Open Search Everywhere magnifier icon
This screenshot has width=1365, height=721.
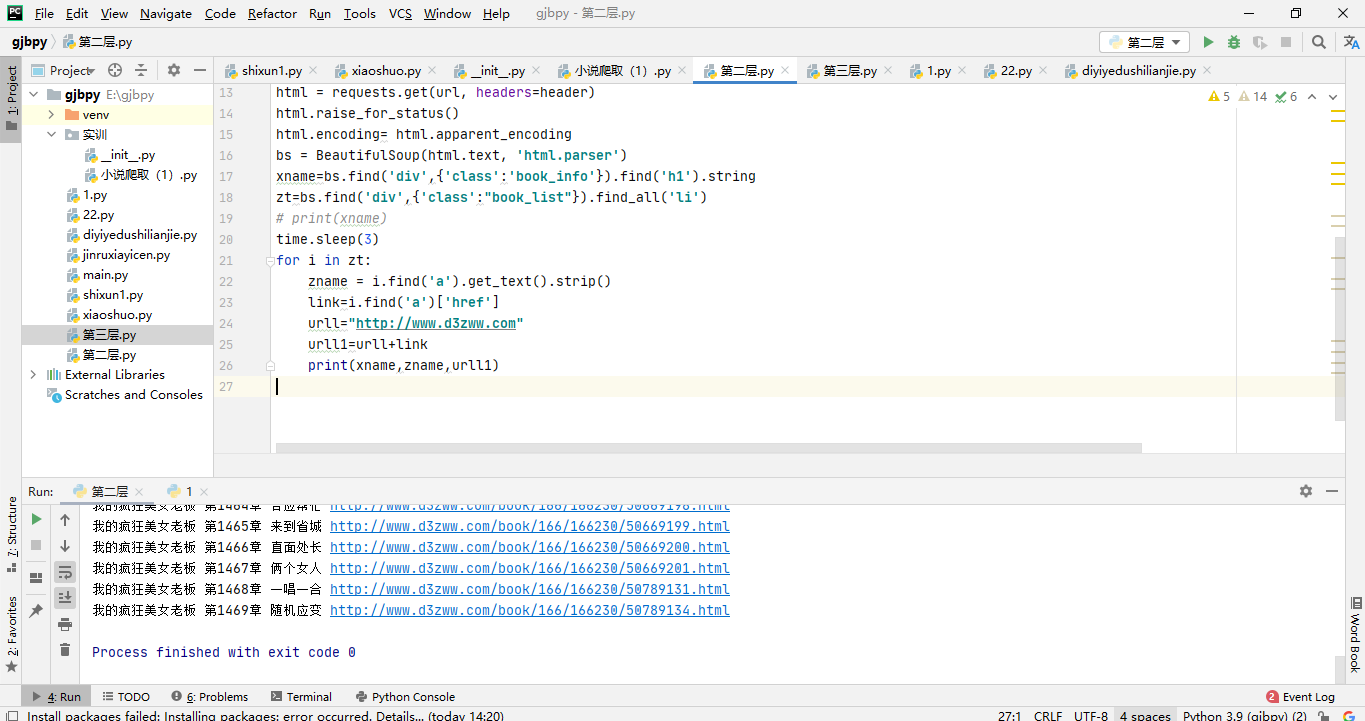[x=1319, y=42]
